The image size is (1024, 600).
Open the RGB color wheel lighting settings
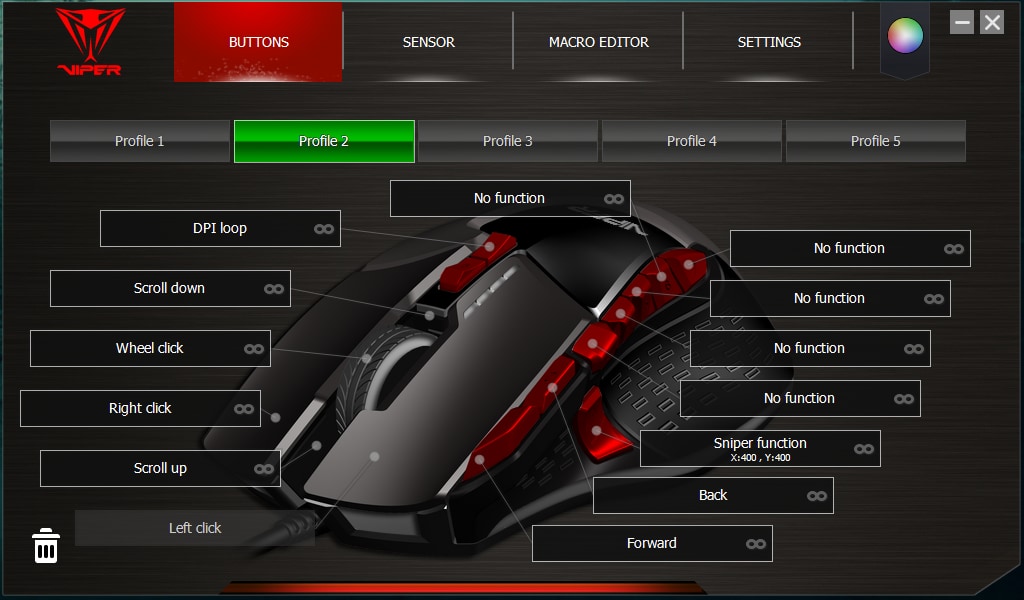click(905, 37)
